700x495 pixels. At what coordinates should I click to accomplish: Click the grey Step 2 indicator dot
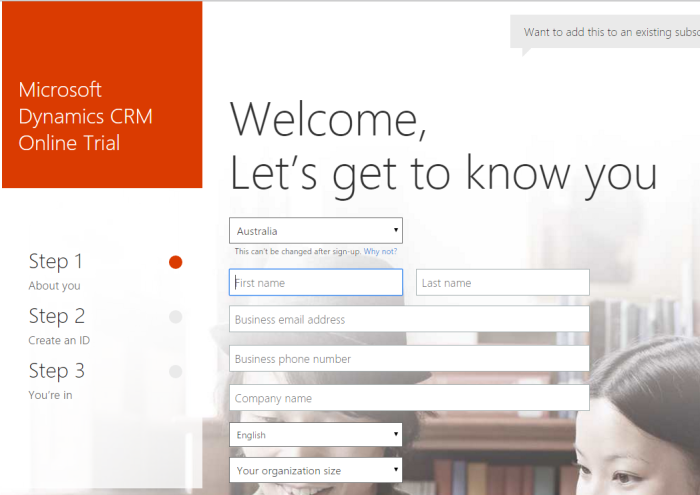[x=176, y=317]
